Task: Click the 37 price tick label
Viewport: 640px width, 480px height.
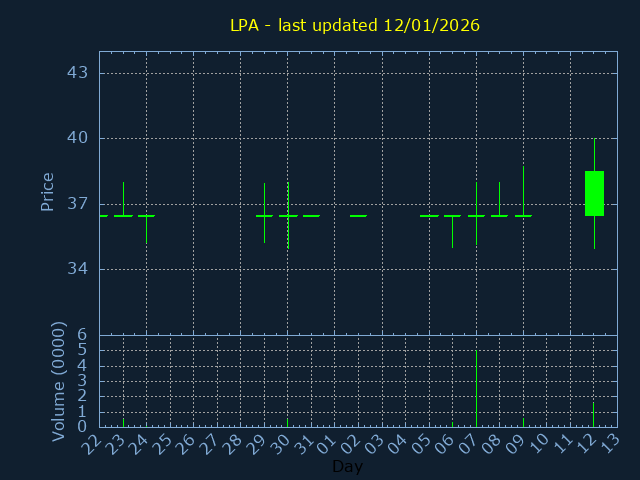Action: [78, 204]
